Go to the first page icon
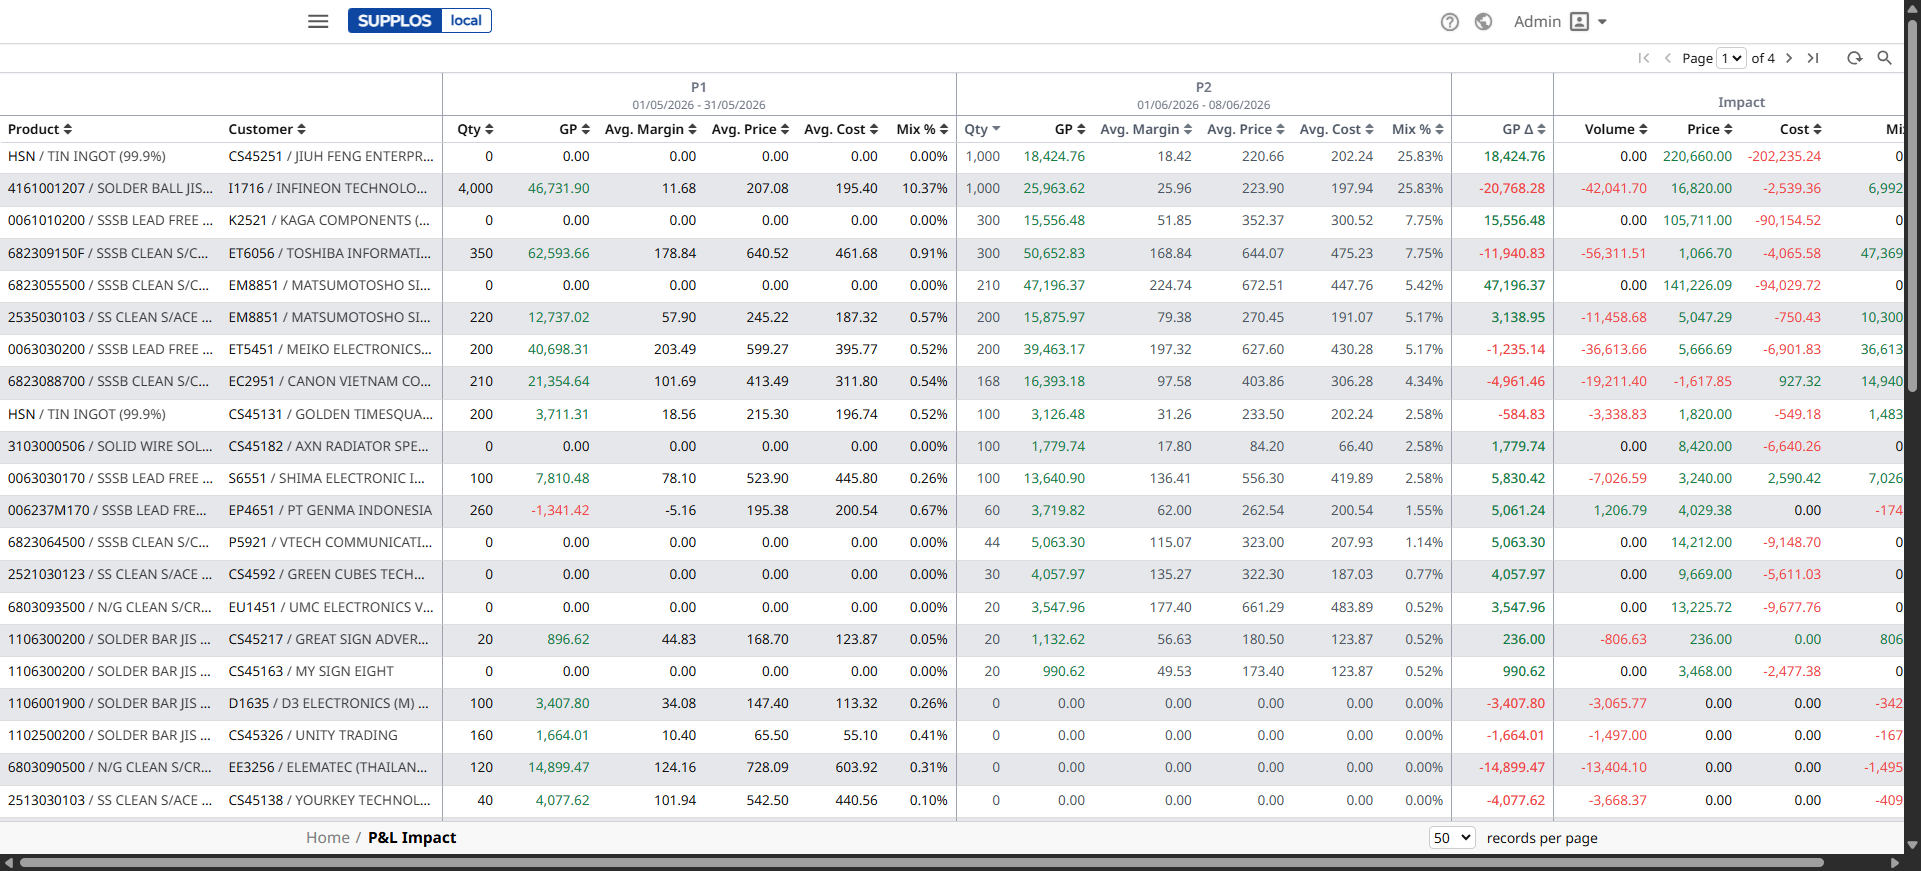 click(1643, 58)
